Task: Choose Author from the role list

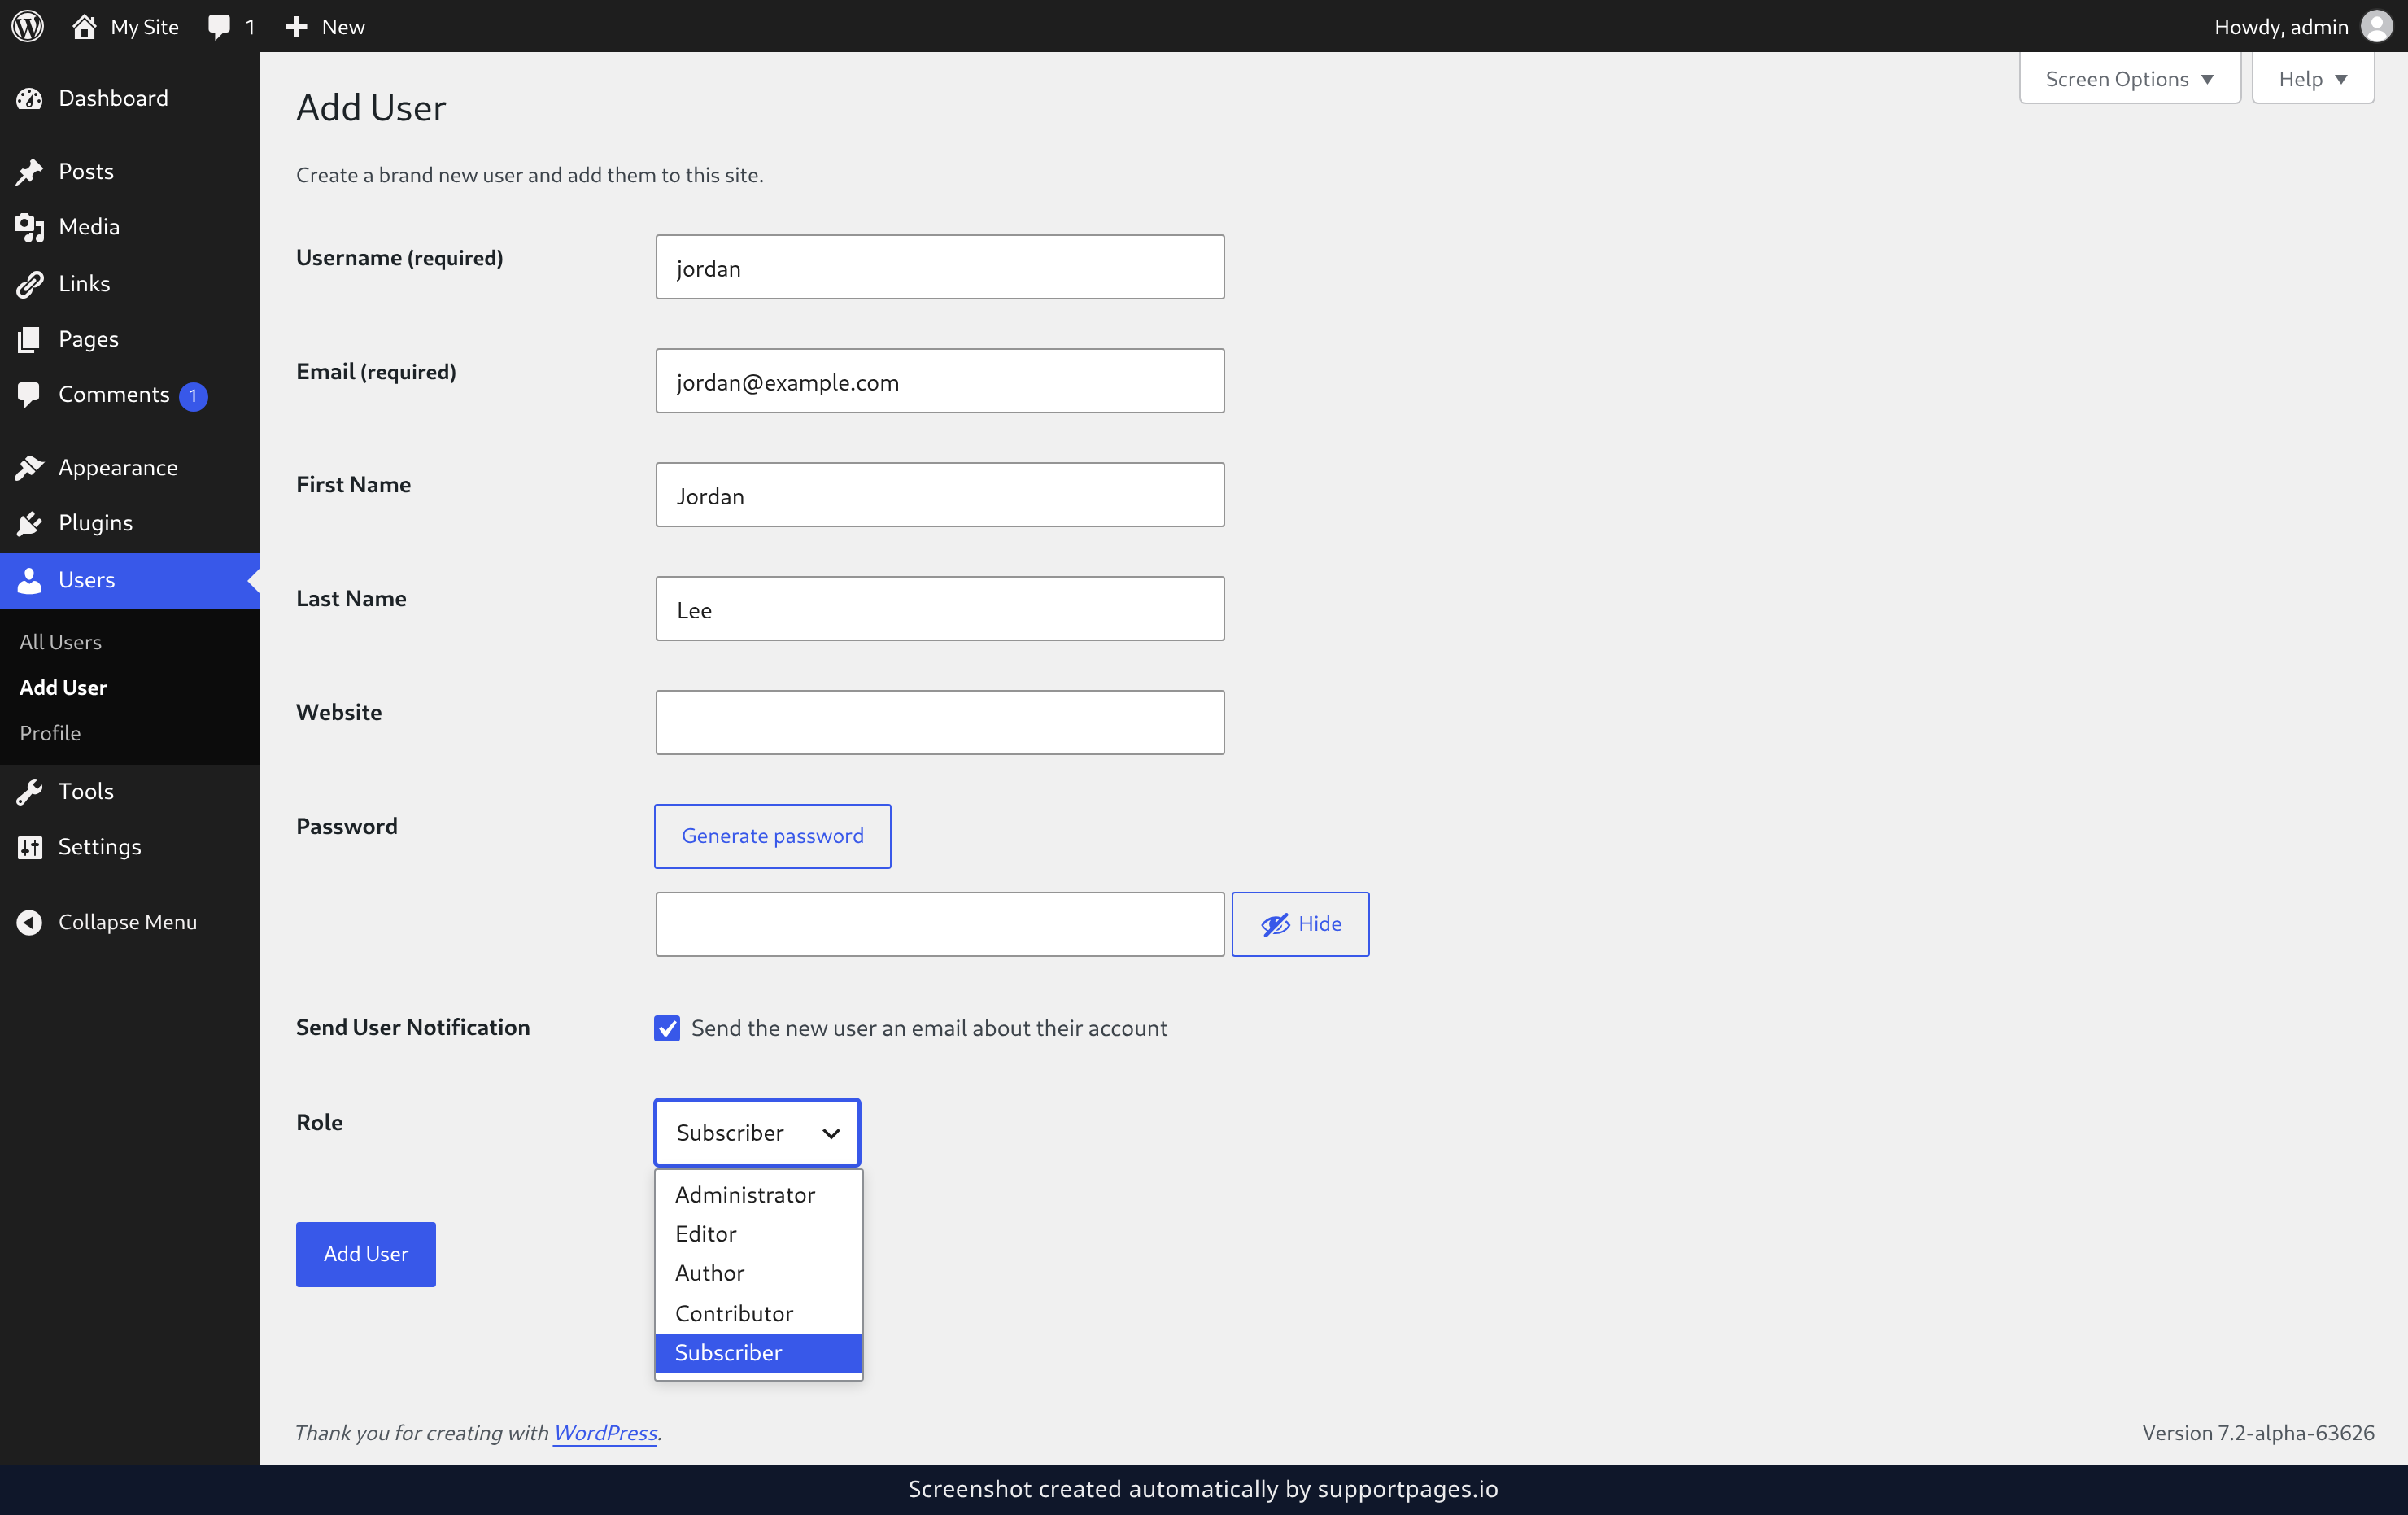Action: 758,1273
